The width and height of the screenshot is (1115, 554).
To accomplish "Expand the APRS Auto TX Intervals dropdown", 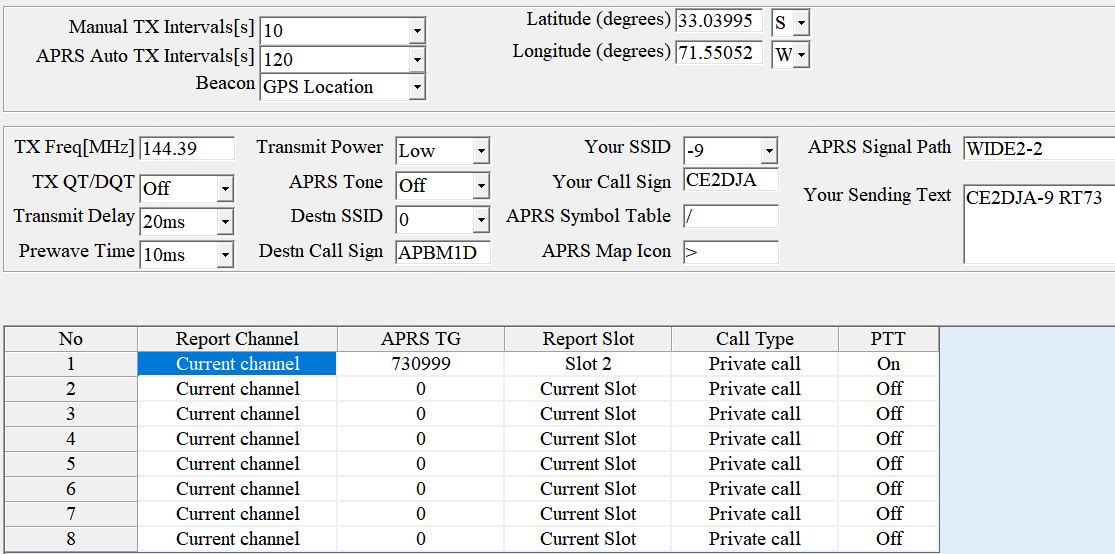I will pyautogui.click(x=416, y=60).
